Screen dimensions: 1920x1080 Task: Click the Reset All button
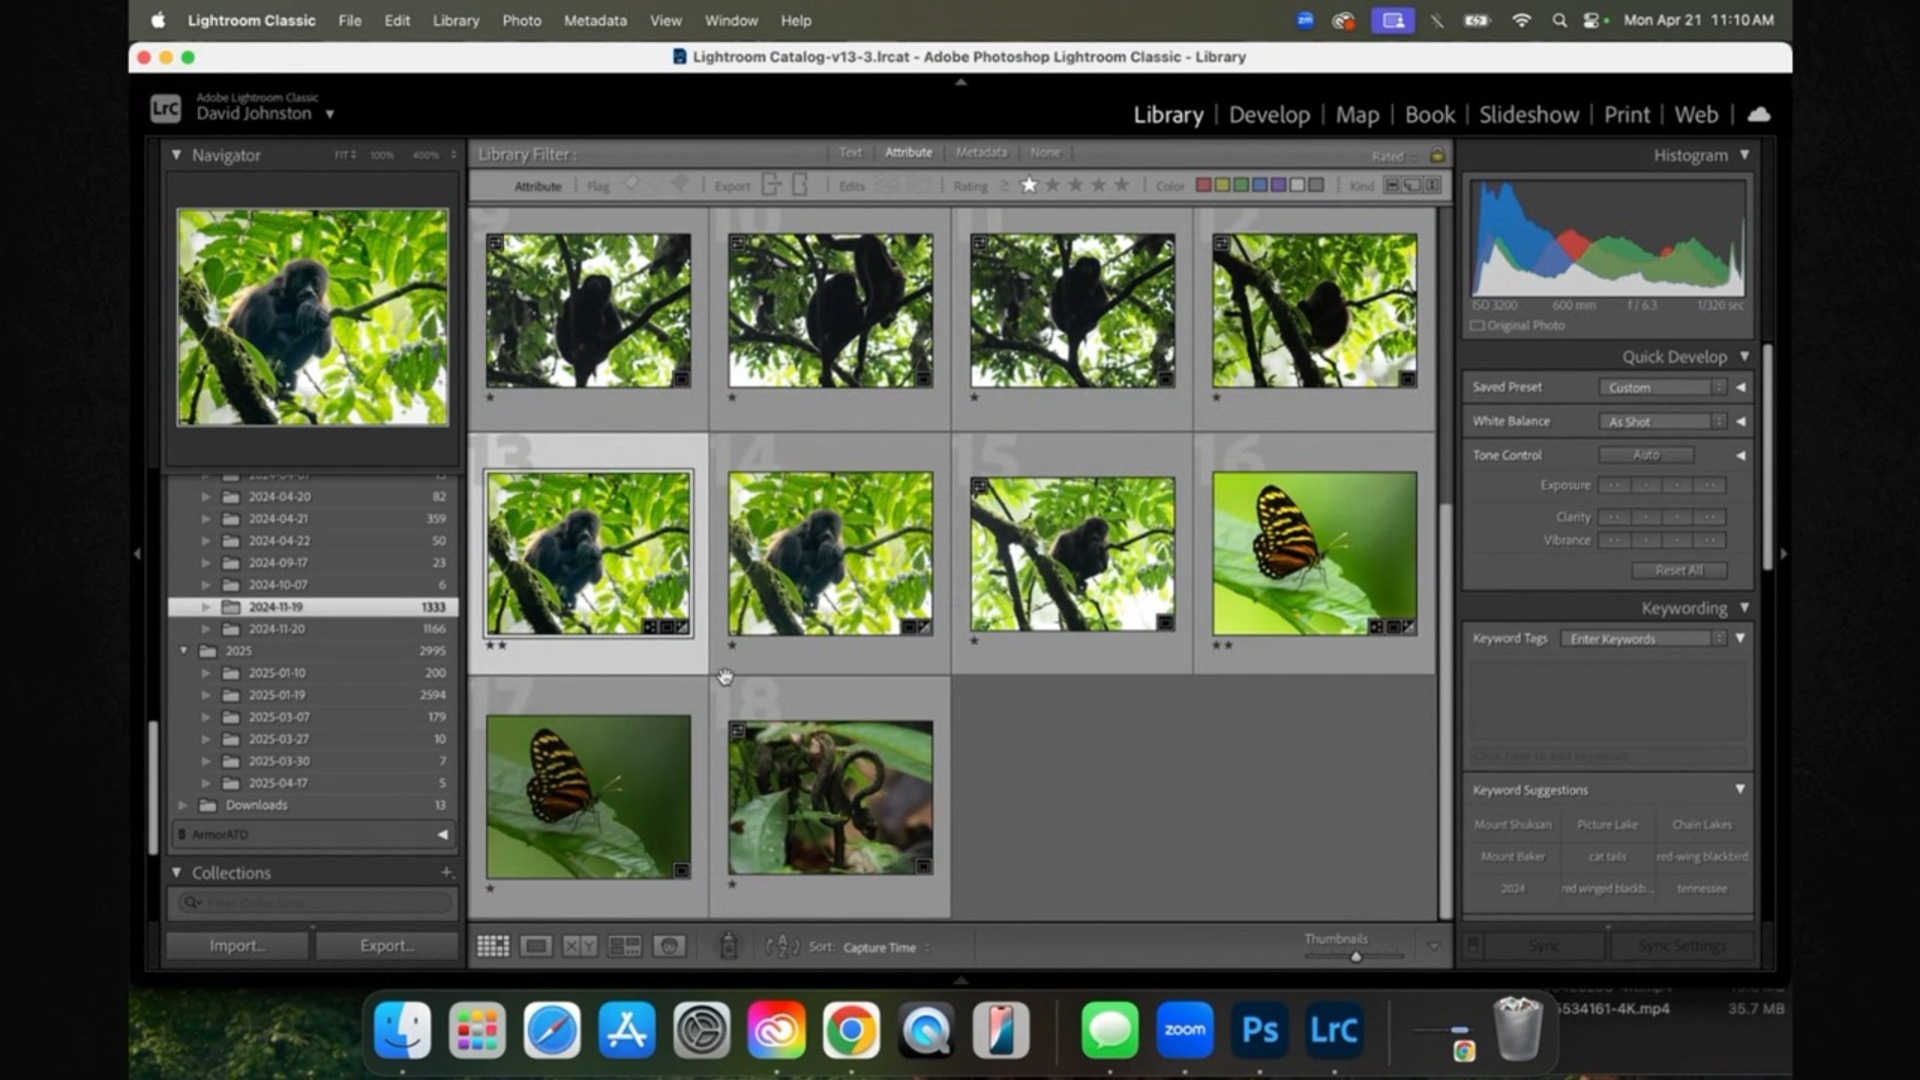pos(1679,570)
